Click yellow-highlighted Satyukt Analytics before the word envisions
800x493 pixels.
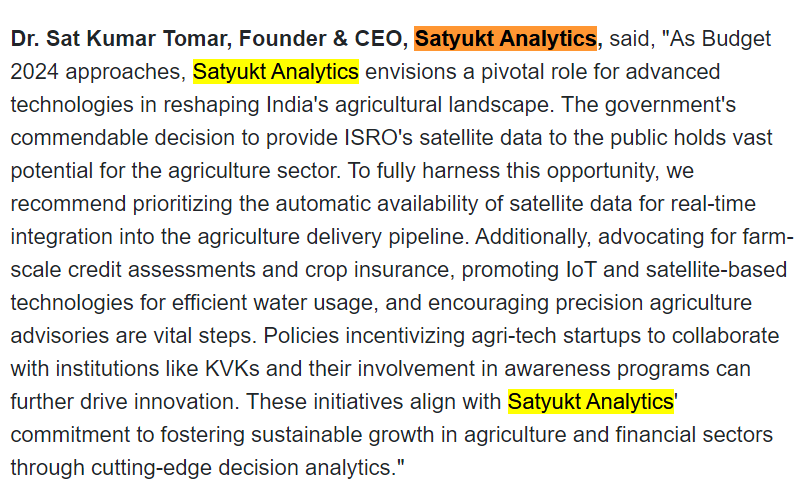pyautogui.click(x=275, y=73)
